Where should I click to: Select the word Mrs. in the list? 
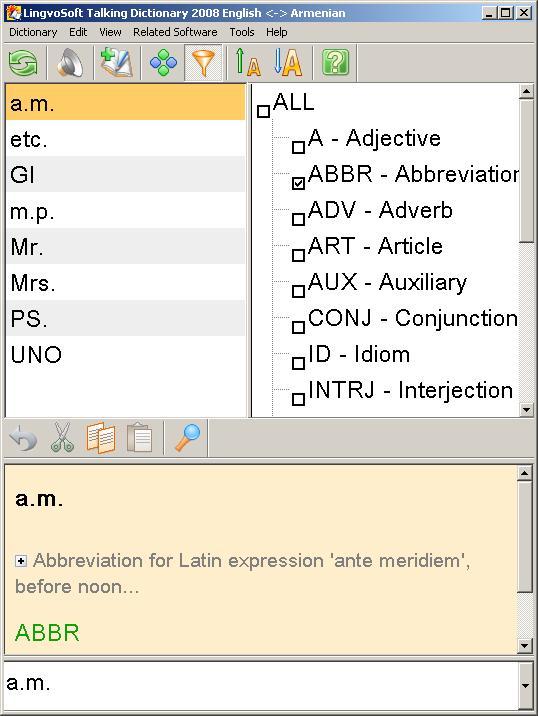(126, 283)
